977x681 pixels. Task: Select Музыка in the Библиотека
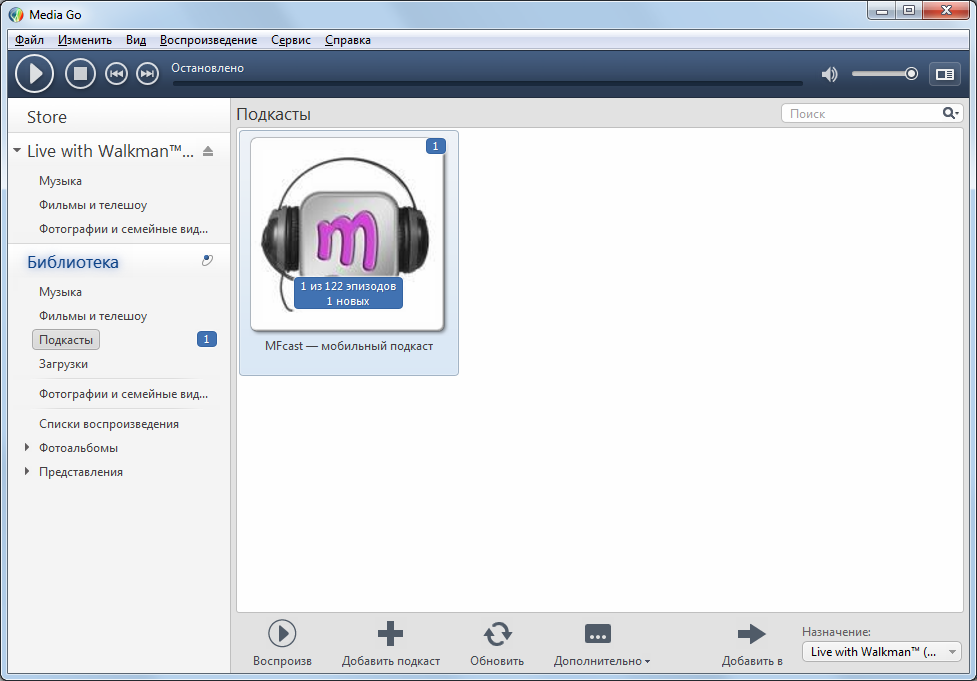(x=60, y=292)
